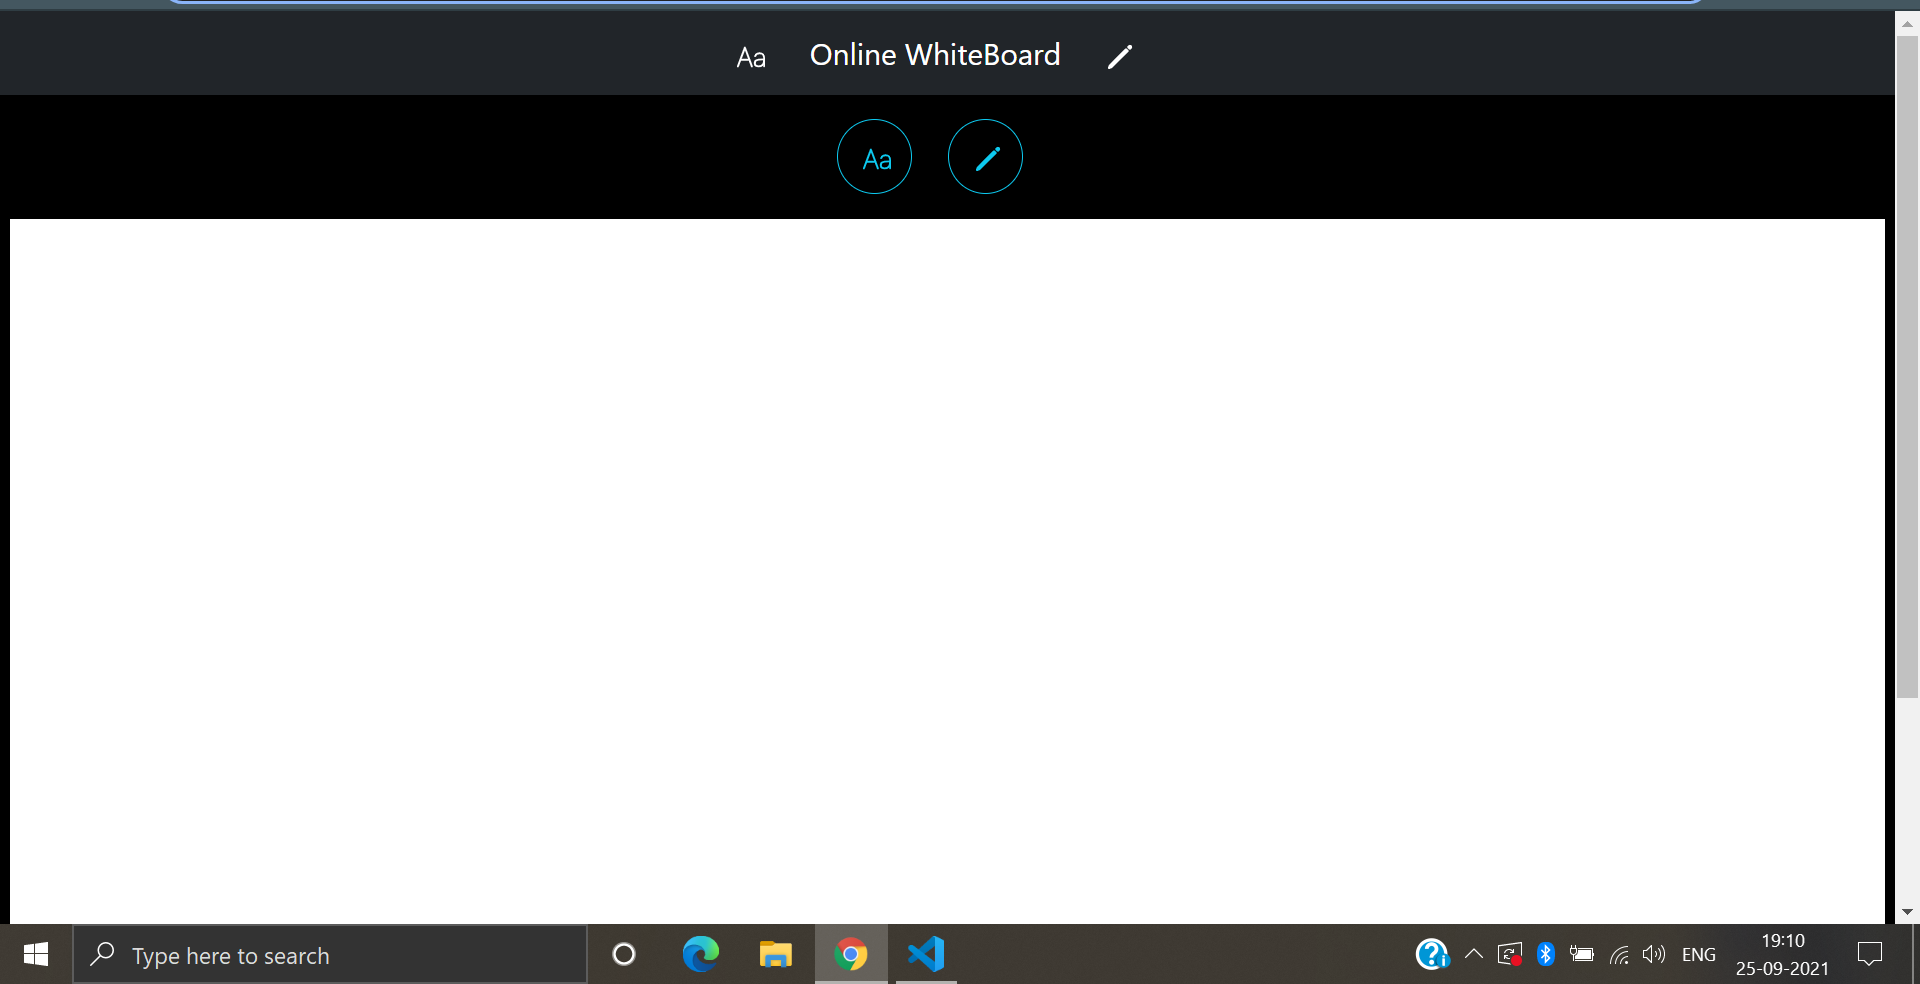Select the pen drawing tool

(x=984, y=156)
